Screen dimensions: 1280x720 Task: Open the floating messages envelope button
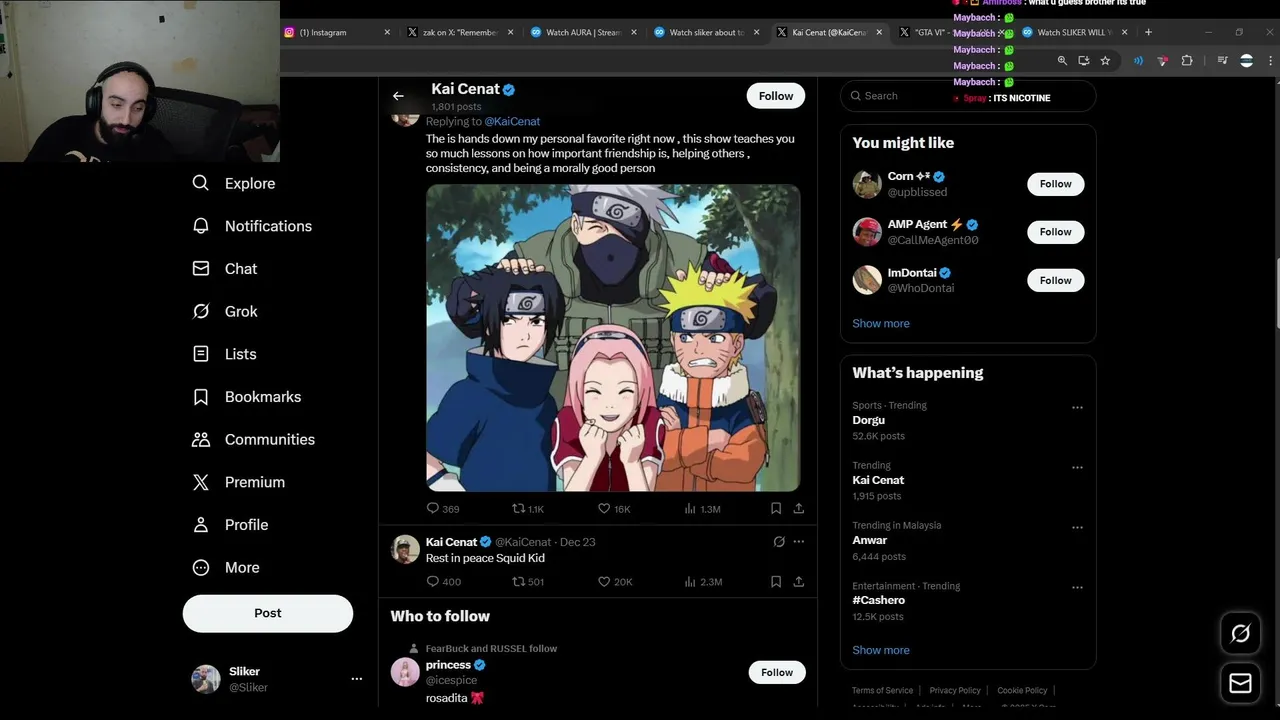coord(1240,683)
